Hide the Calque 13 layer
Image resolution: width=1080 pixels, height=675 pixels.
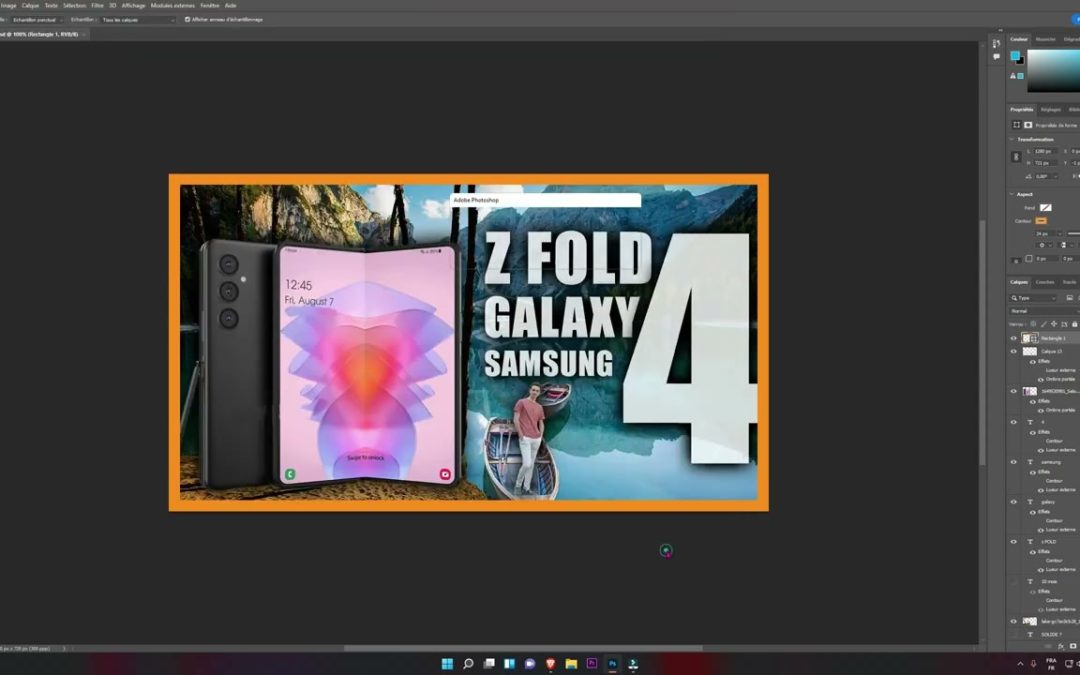click(1013, 351)
